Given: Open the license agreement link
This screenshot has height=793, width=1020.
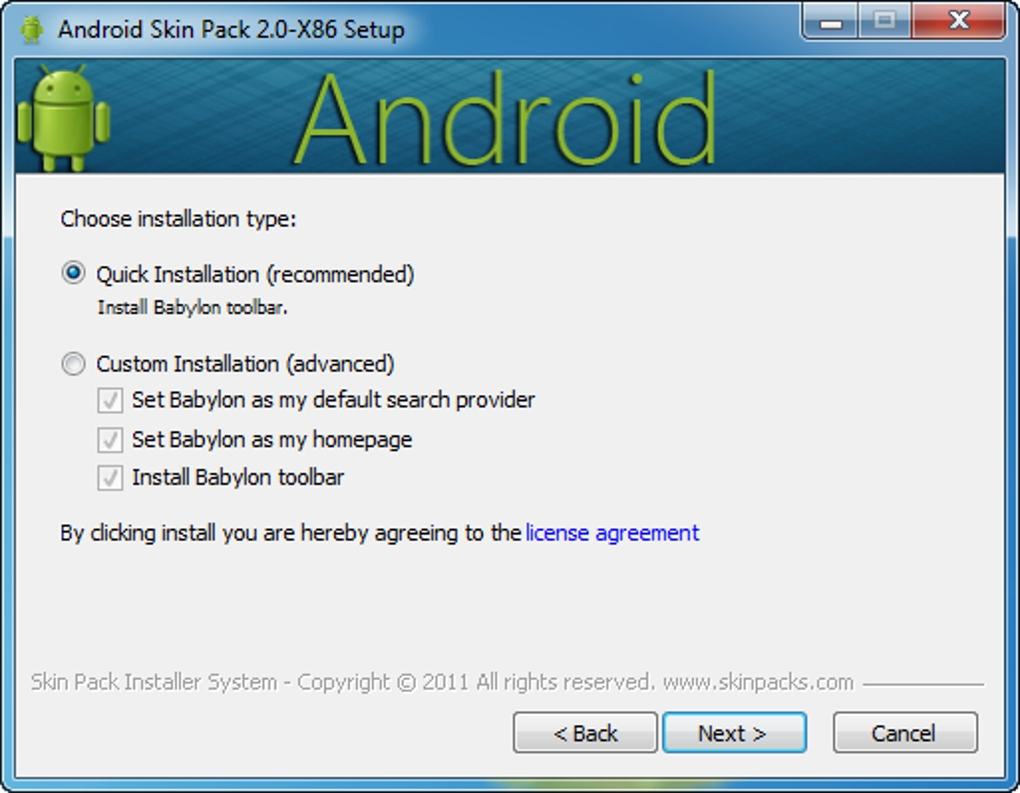Looking at the screenshot, I should (x=612, y=533).
